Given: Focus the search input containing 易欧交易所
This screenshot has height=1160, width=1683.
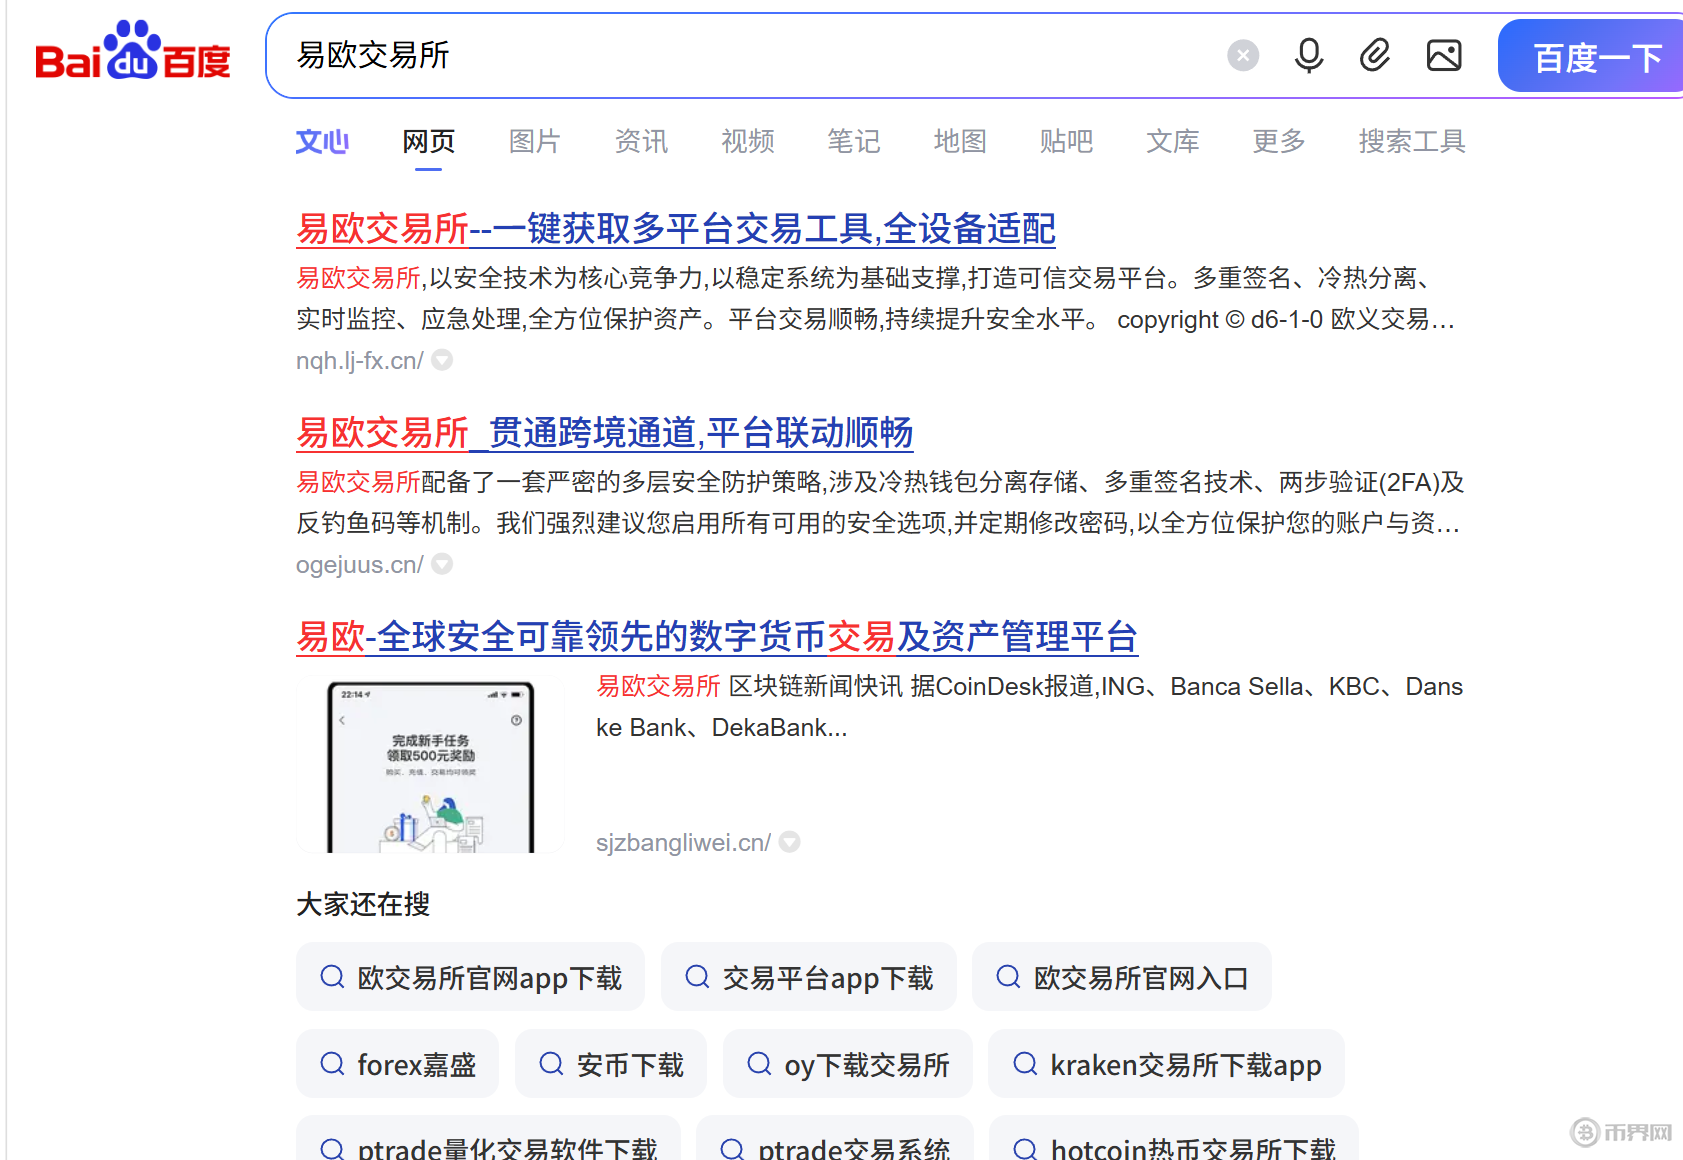Looking at the screenshot, I should click(740, 55).
